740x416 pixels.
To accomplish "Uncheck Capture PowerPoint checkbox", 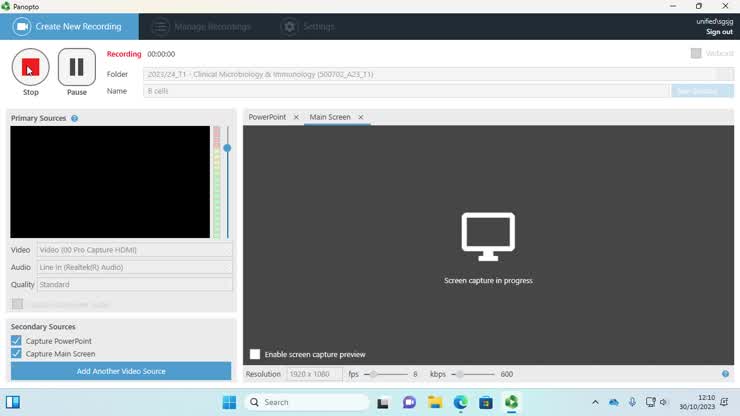I will pyautogui.click(x=16, y=340).
